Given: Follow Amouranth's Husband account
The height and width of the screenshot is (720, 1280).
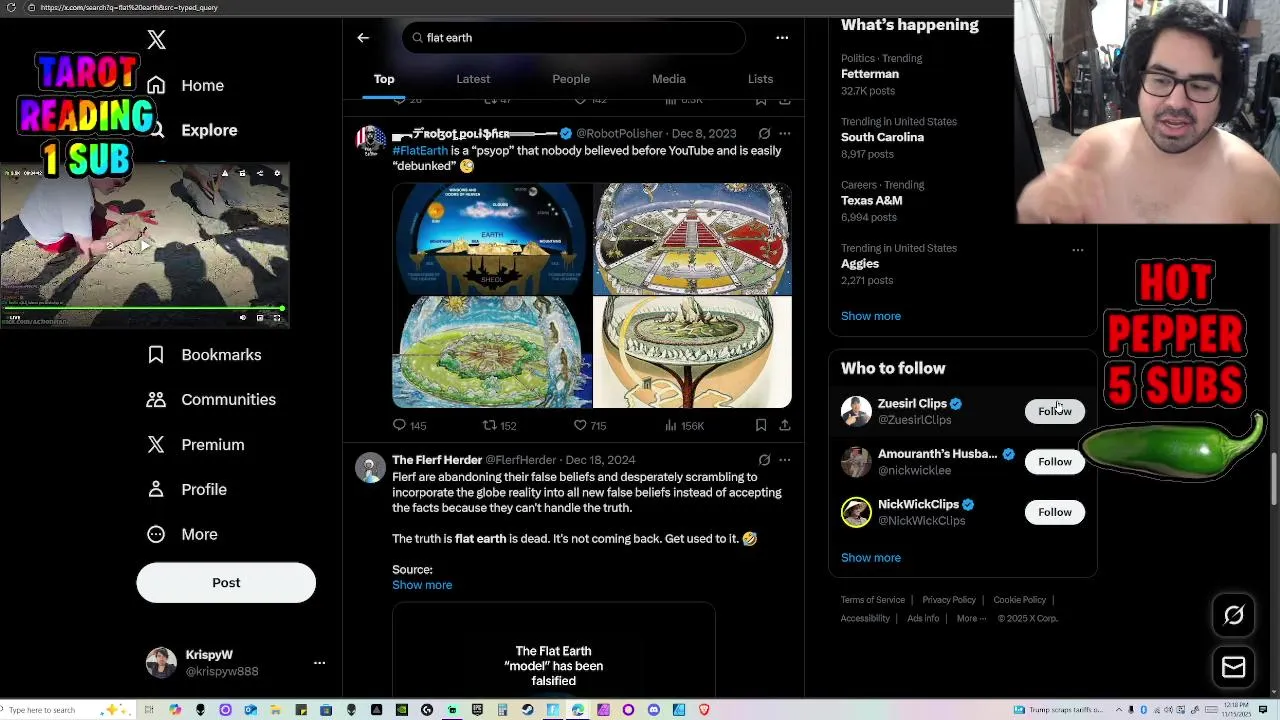Looking at the screenshot, I should click(x=1054, y=462).
